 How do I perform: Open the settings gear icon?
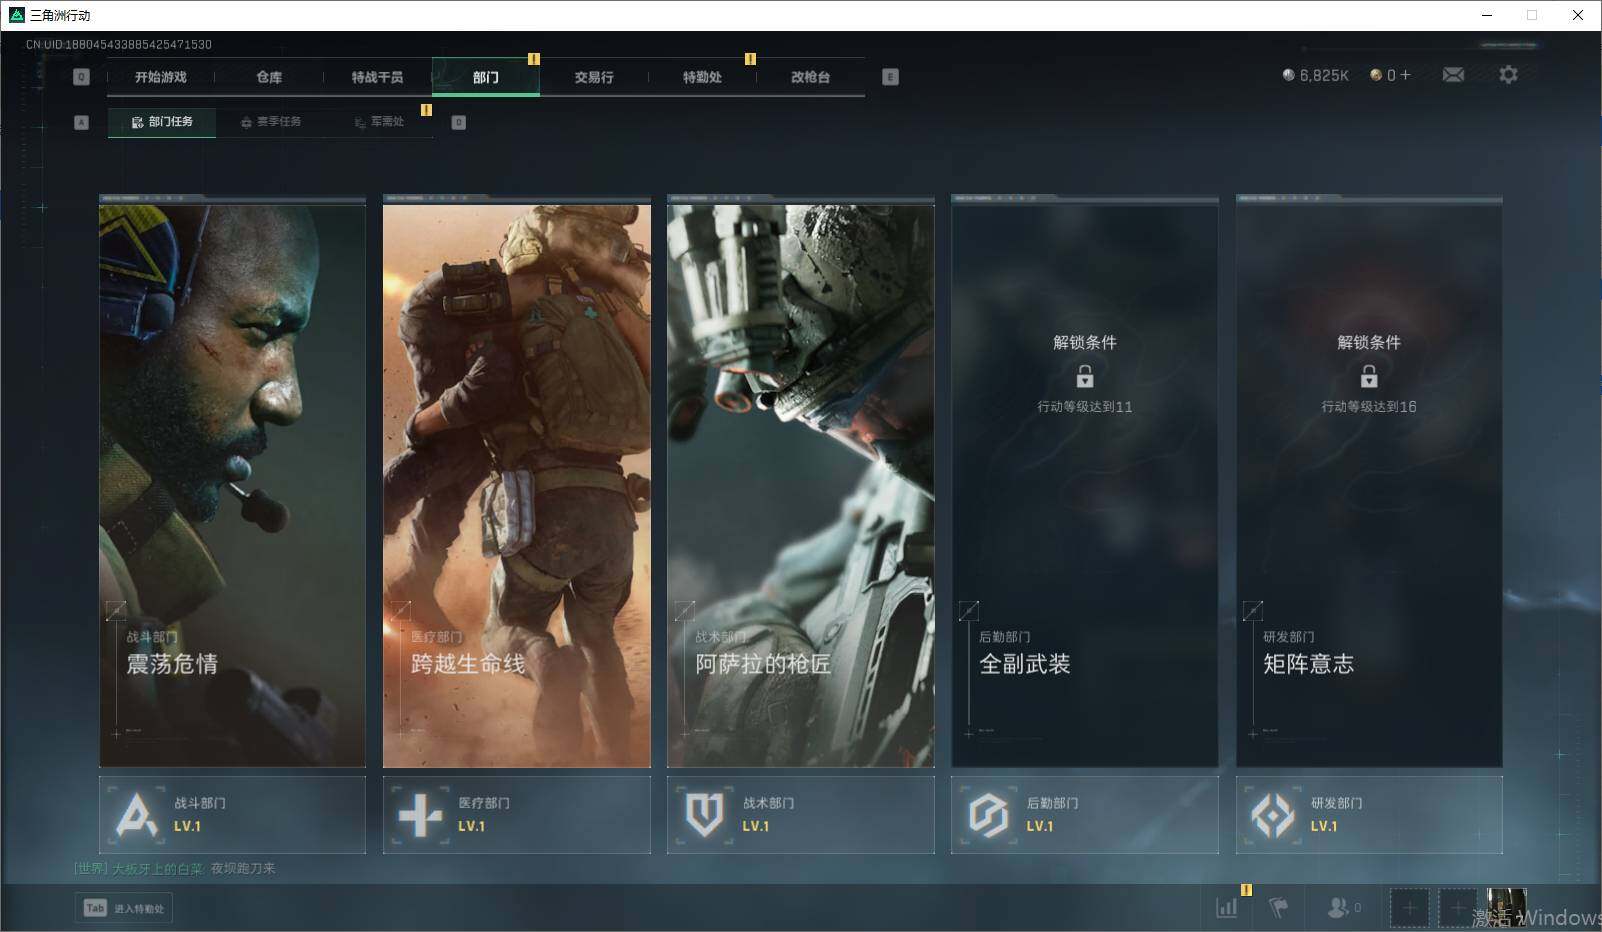pyautogui.click(x=1508, y=75)
